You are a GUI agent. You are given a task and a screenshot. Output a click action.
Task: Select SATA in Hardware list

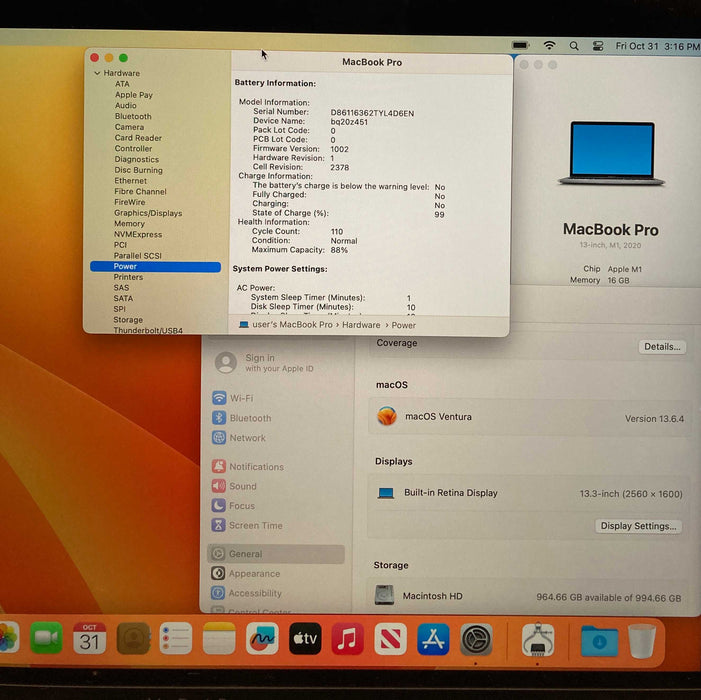click(x=123, y=299)
